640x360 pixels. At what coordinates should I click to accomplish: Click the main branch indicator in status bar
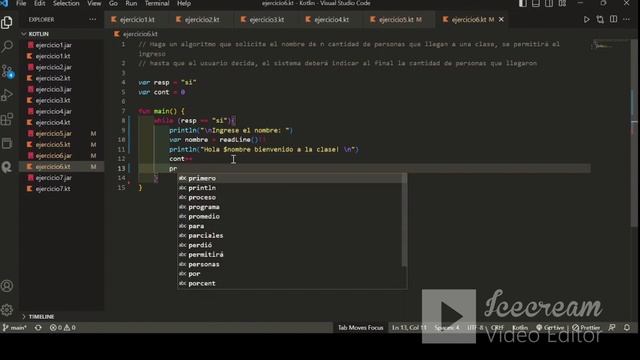[x=15, y=327]
